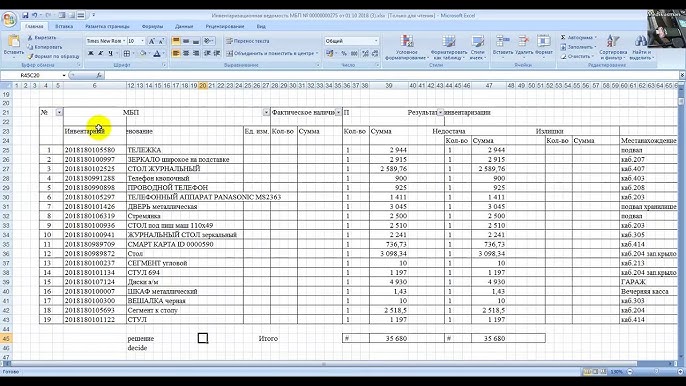Open filter dropdown on Фактическое наличие header

point(338,112)
